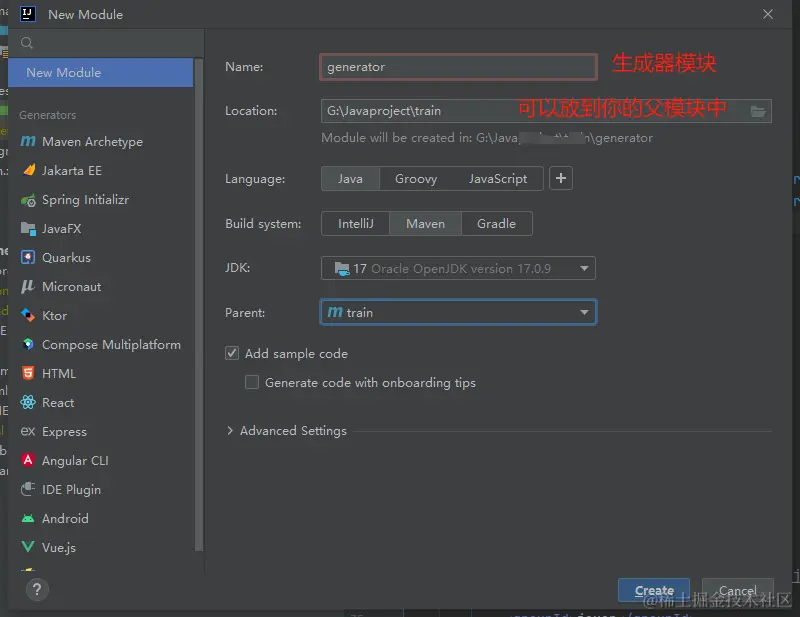
Task: Choose Maven build system
Action: [426, 224]
